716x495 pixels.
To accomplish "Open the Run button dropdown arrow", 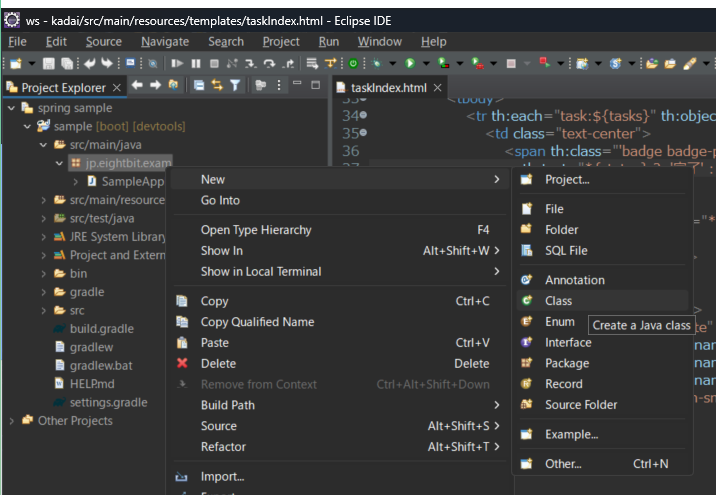I will click(x=426, y=63).
